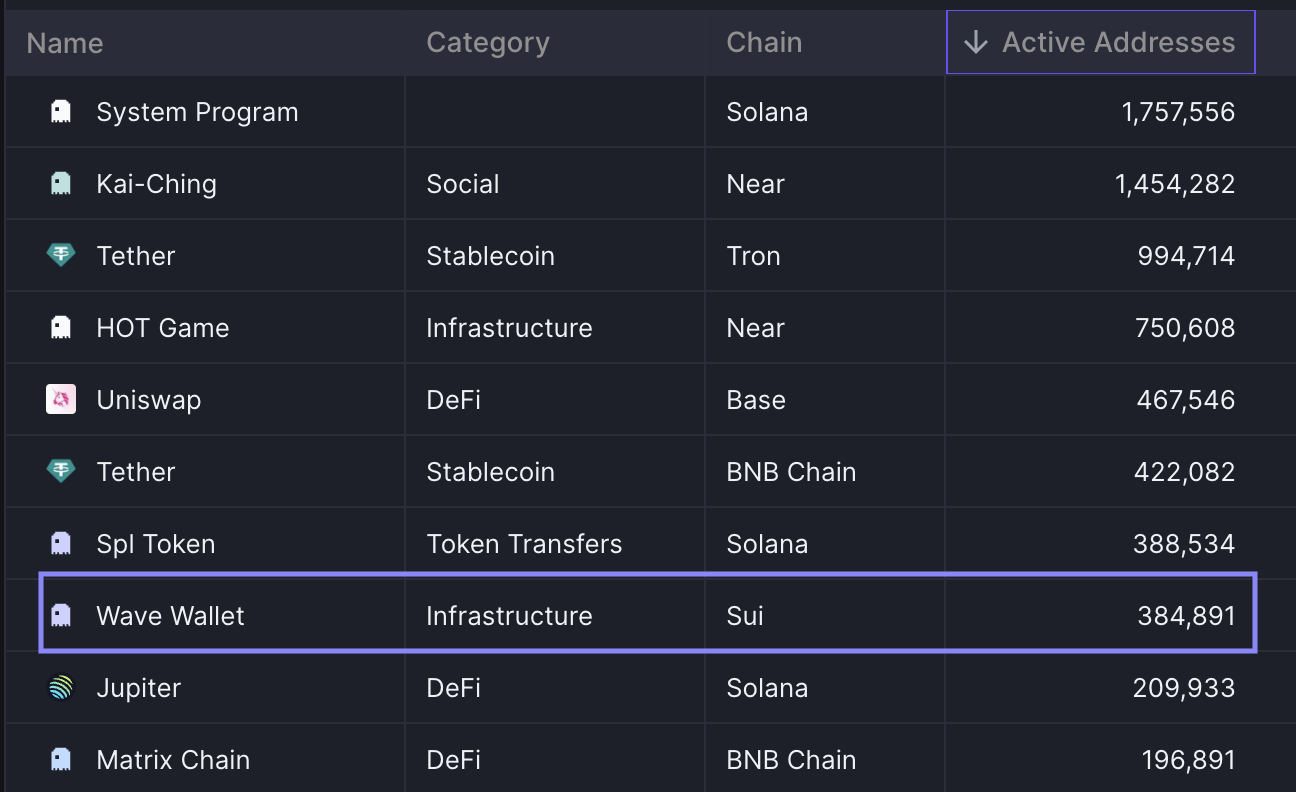Click the Jupiter swirl logo icon
Image resolution: width=1296 pixels, height=792 pixels.
coord(61,688)
